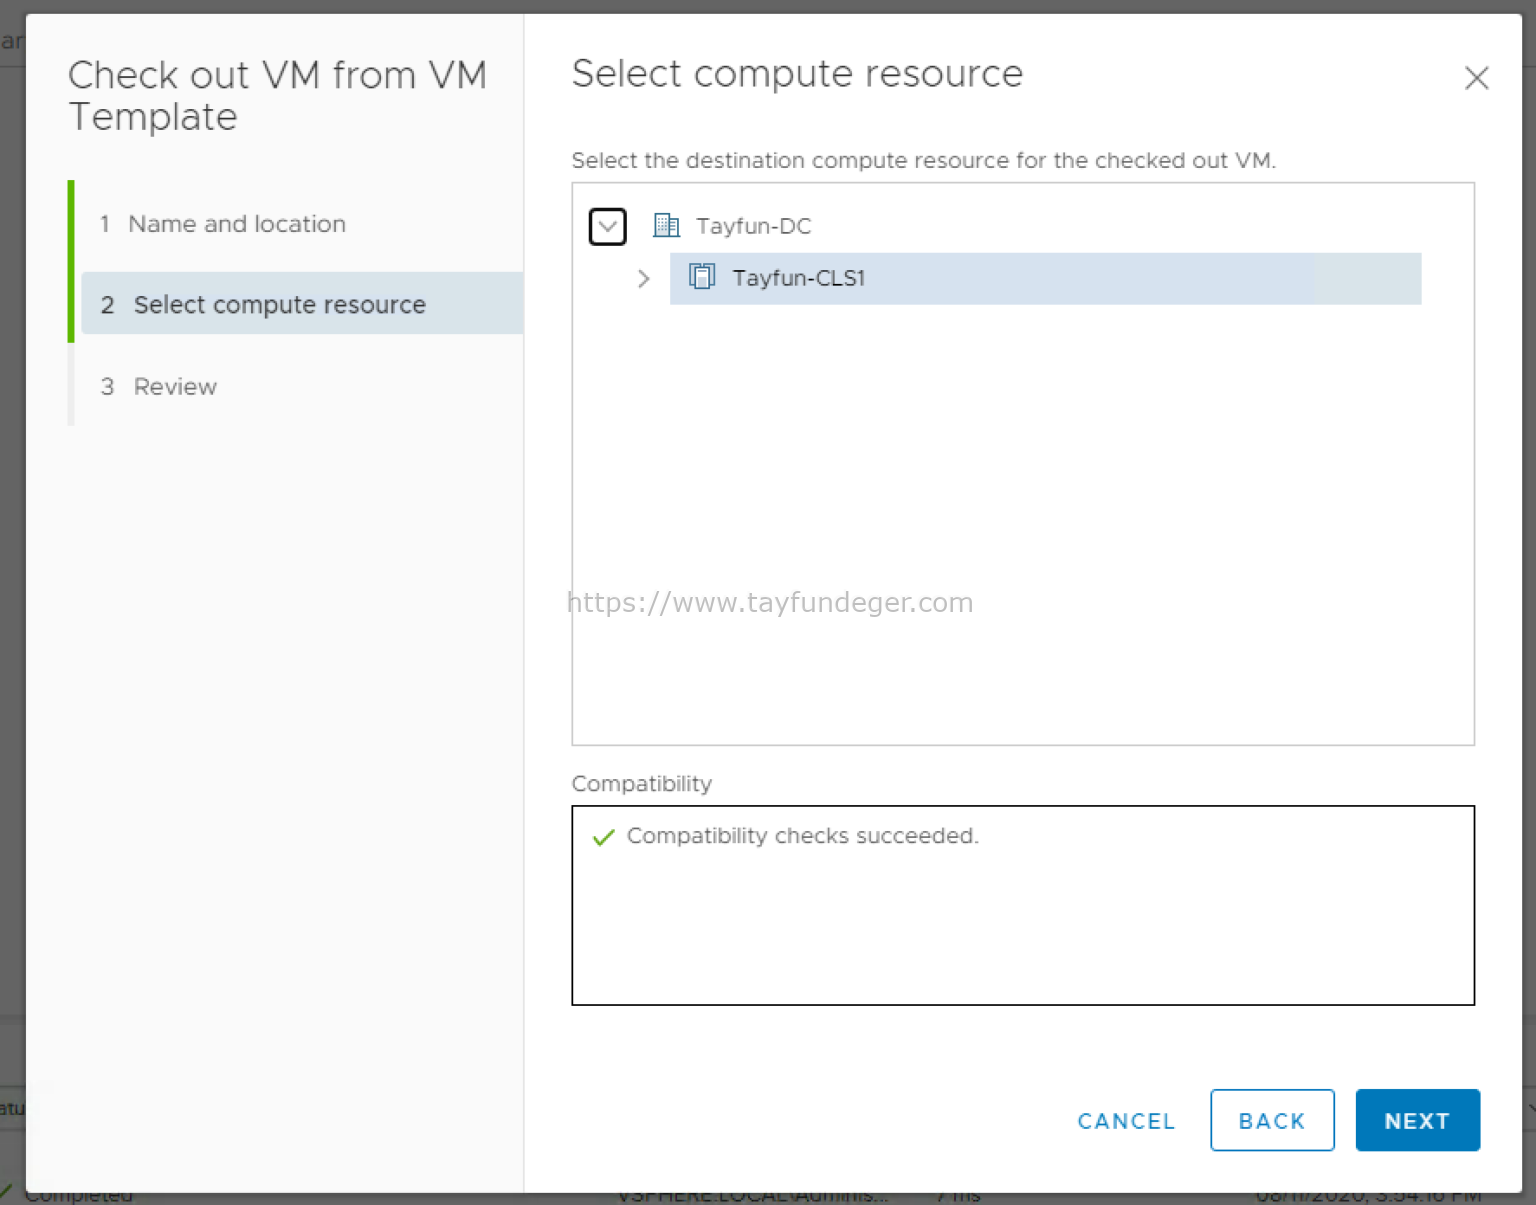Click the BACK button
This screenshot has width=1536, height=1205.
pyautogui.click(x=1272, y=1120)
